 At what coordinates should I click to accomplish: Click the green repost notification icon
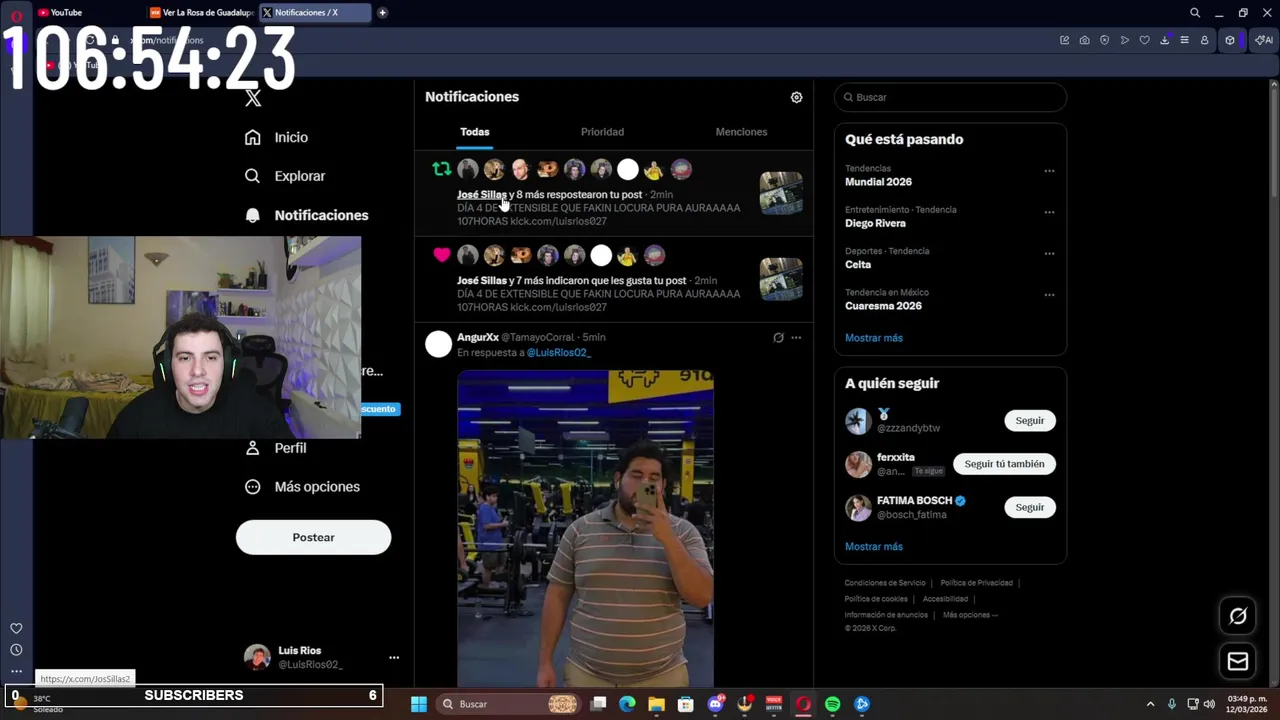pos(441,169)
